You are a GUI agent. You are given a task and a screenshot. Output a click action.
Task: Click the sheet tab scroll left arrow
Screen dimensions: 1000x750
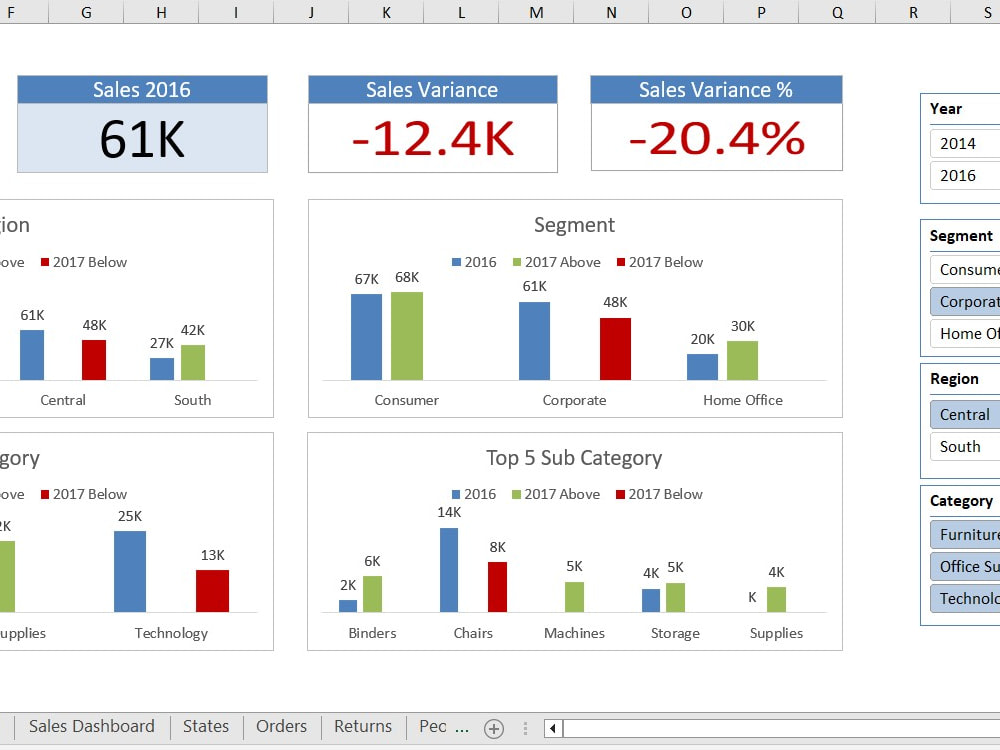[553, 728]
